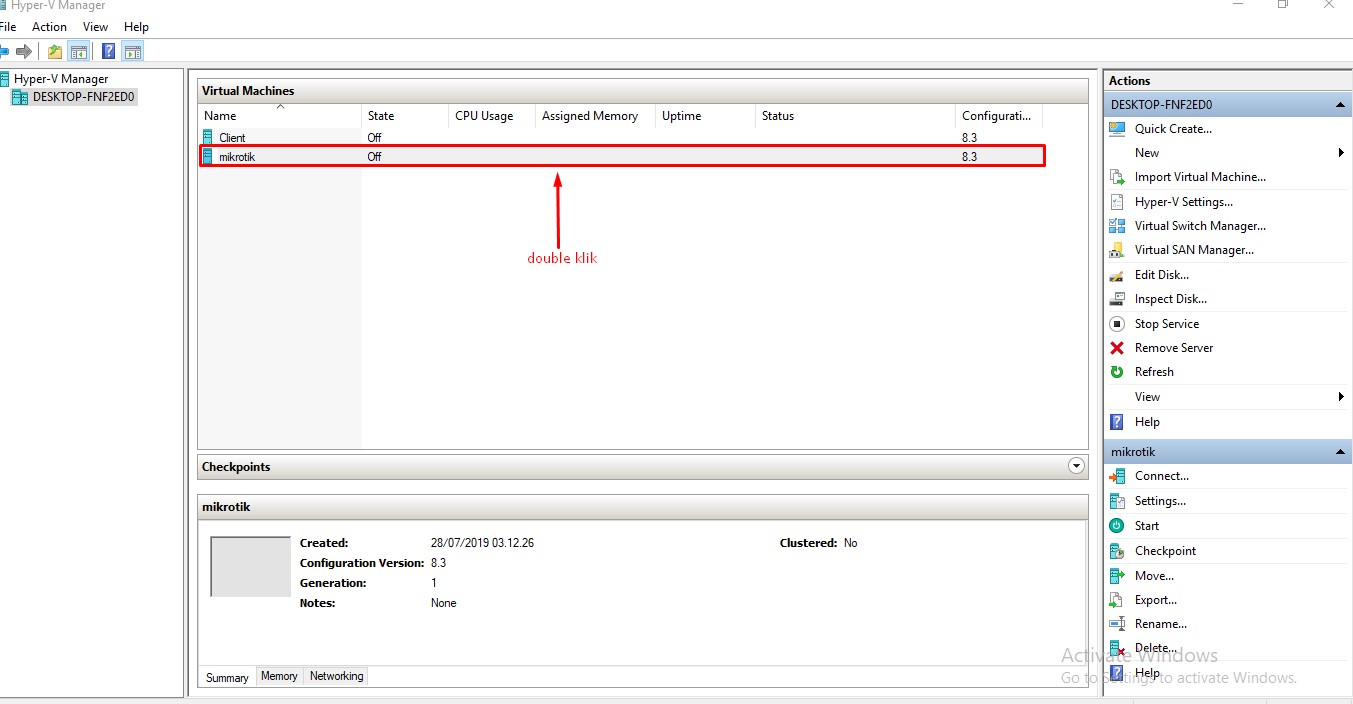Click Quick Create action icon
The height and width of the screenshot is (704, 1353).
[1117, 129]
